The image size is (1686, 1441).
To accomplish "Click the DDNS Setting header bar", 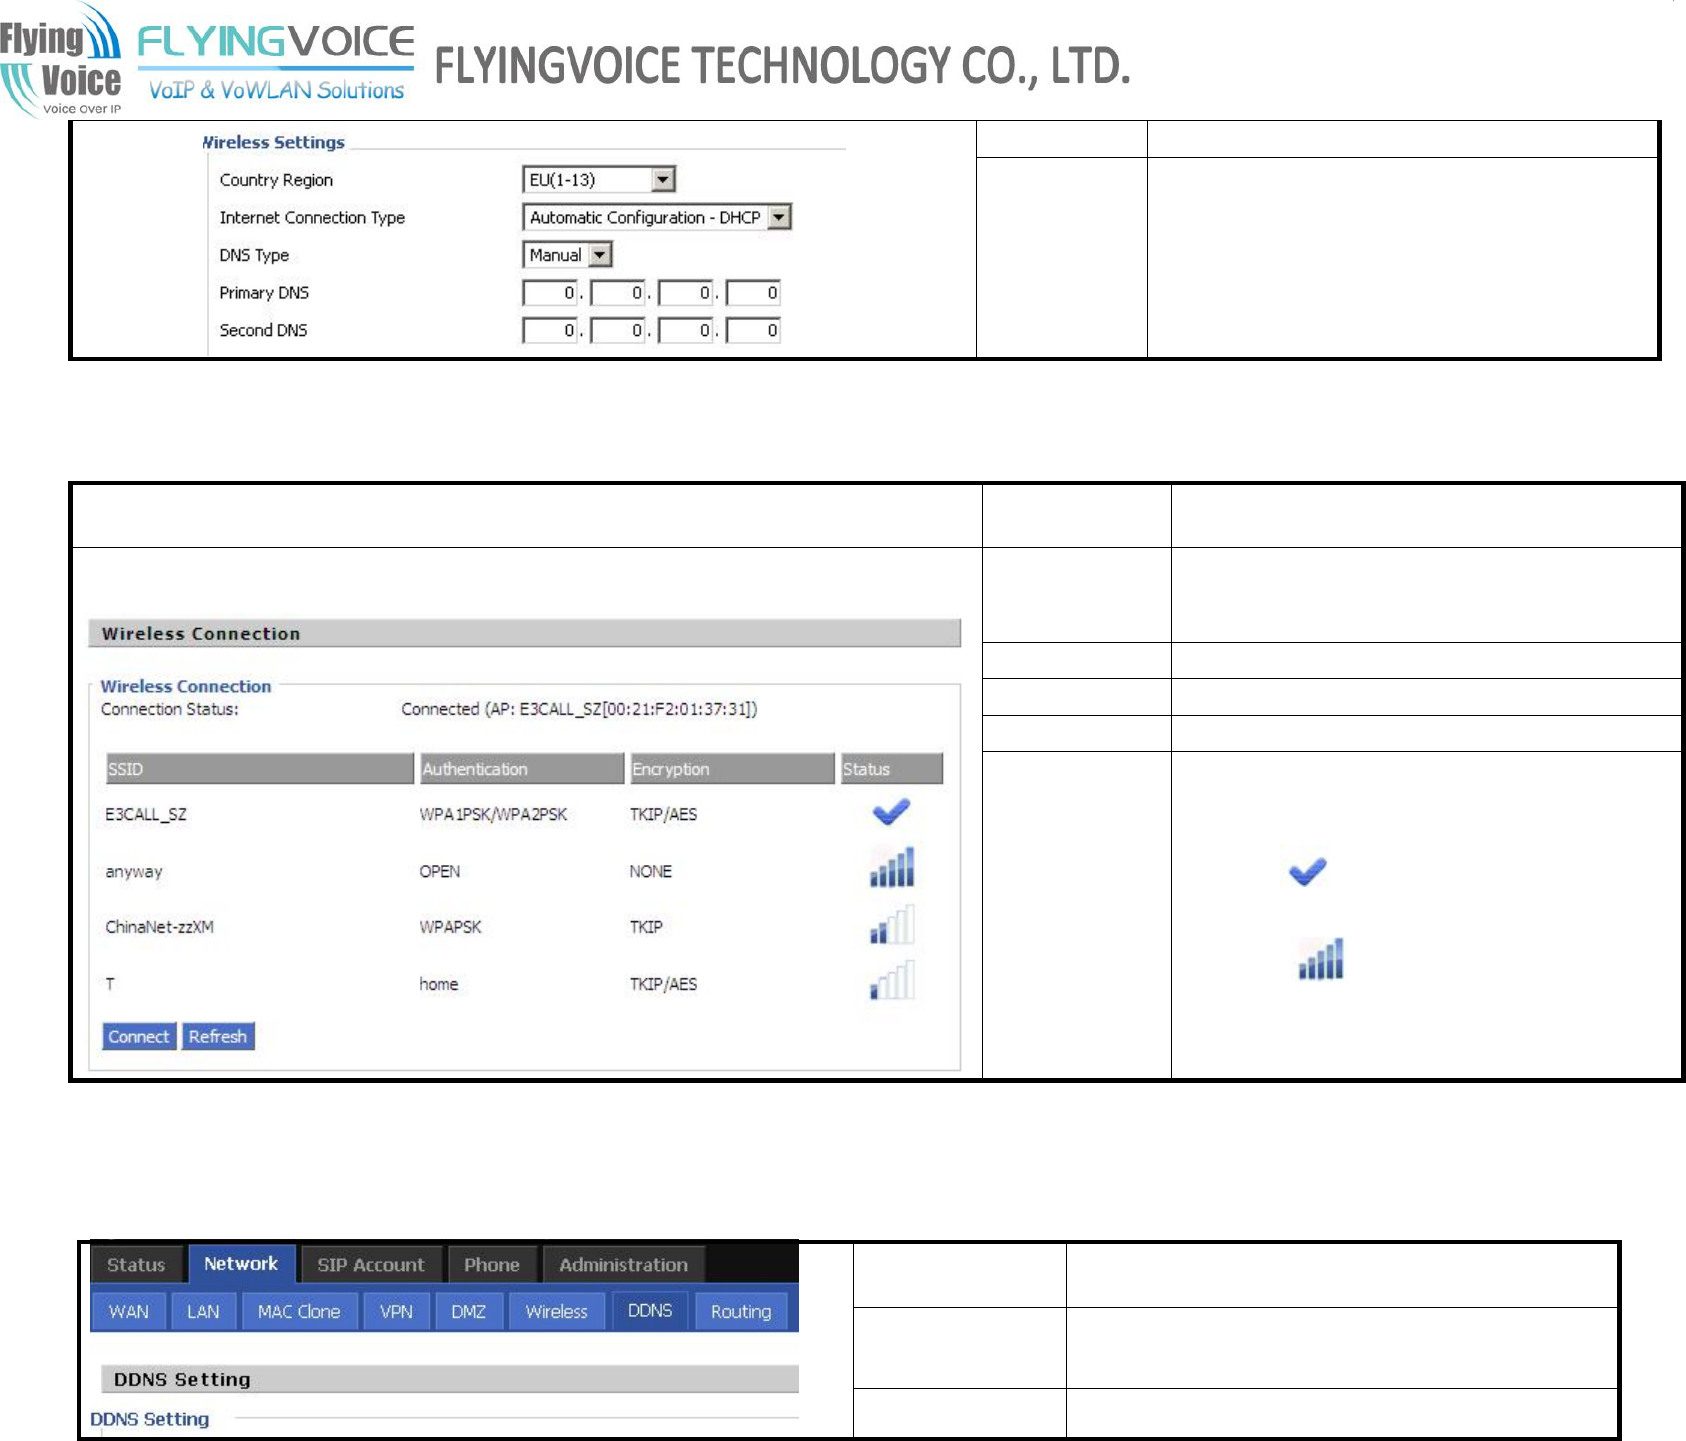I will point(450,1379).
